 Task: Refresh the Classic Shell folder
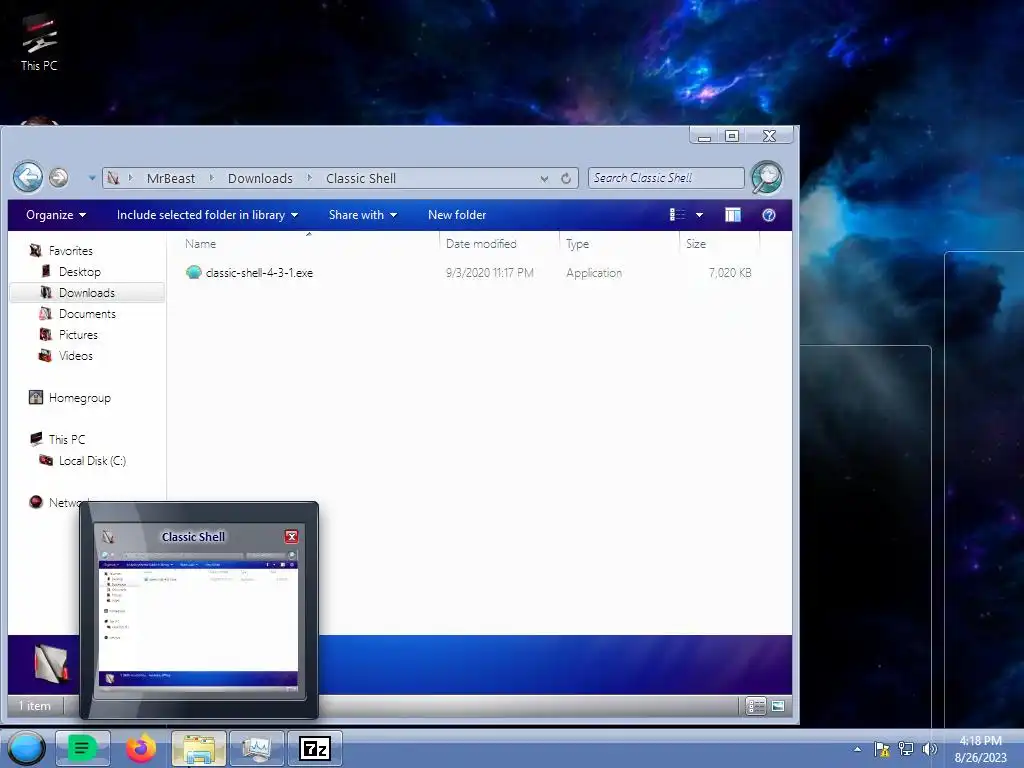click(x=566, y=178)
